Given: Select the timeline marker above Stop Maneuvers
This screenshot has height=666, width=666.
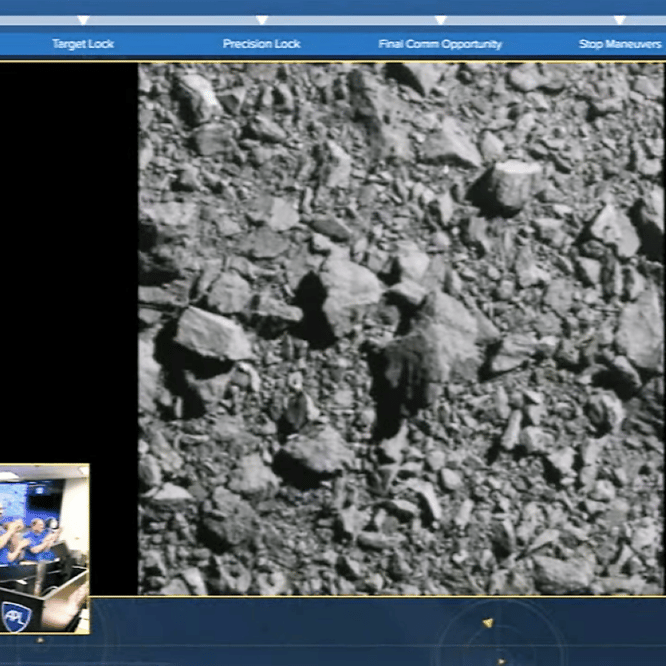Looking at the screenshot, I should (x=620, y=20).
